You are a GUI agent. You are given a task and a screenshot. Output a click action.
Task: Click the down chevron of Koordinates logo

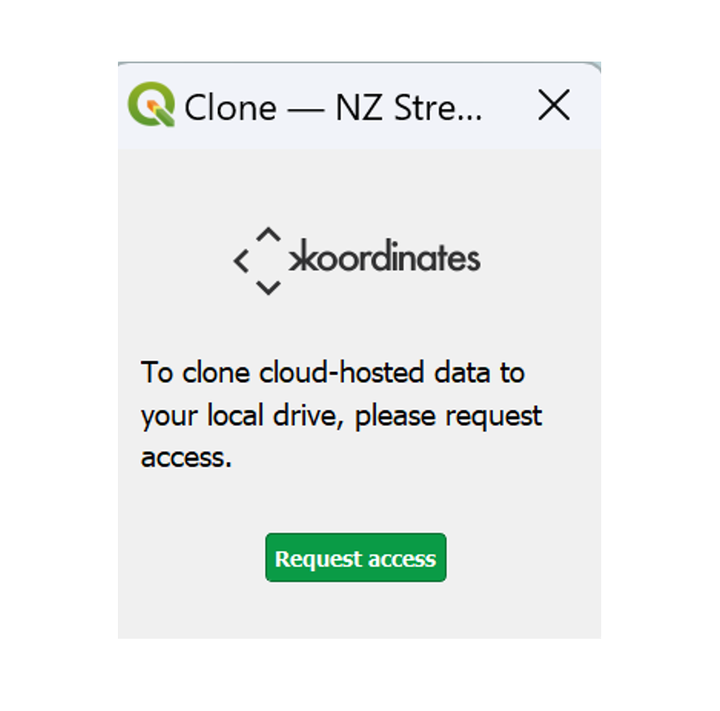point(269,288)
